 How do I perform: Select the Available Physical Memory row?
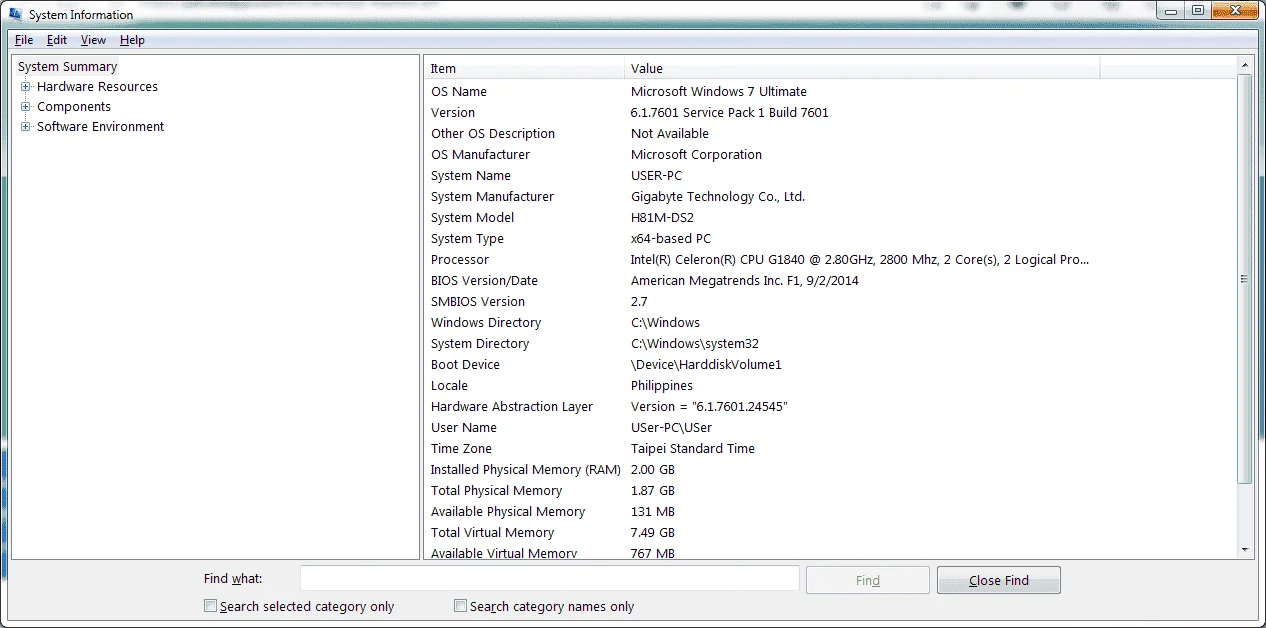point(830,512)
